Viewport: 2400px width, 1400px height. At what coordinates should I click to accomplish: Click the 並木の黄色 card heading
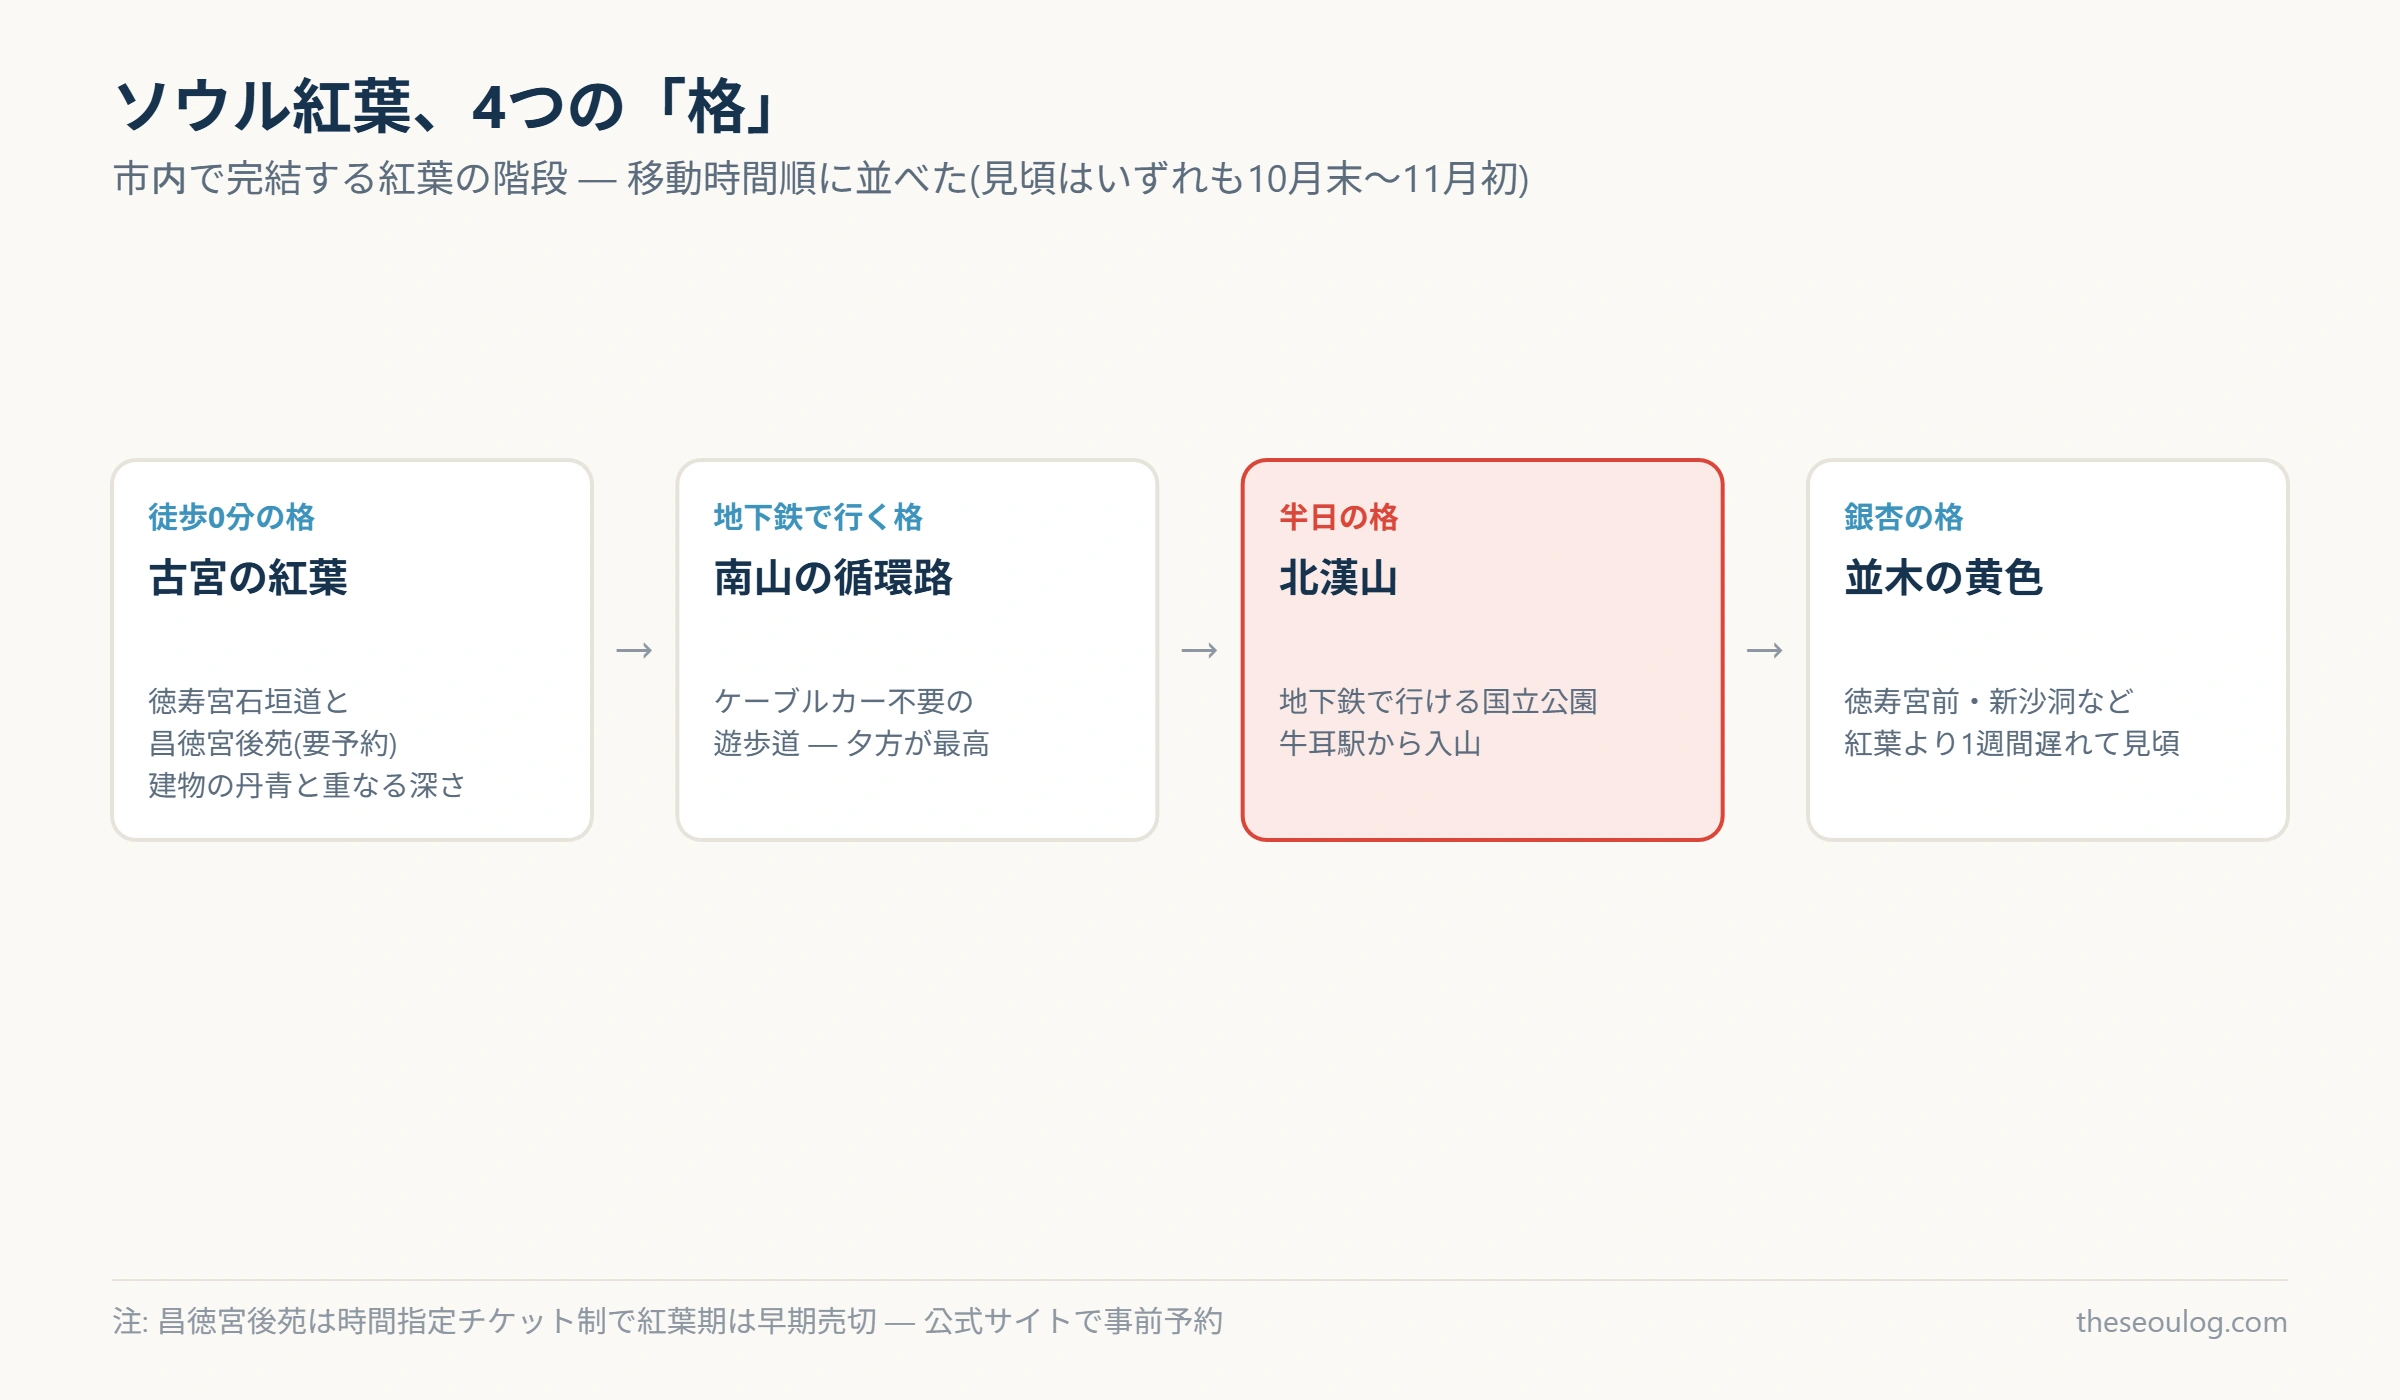pos(1943,578)
